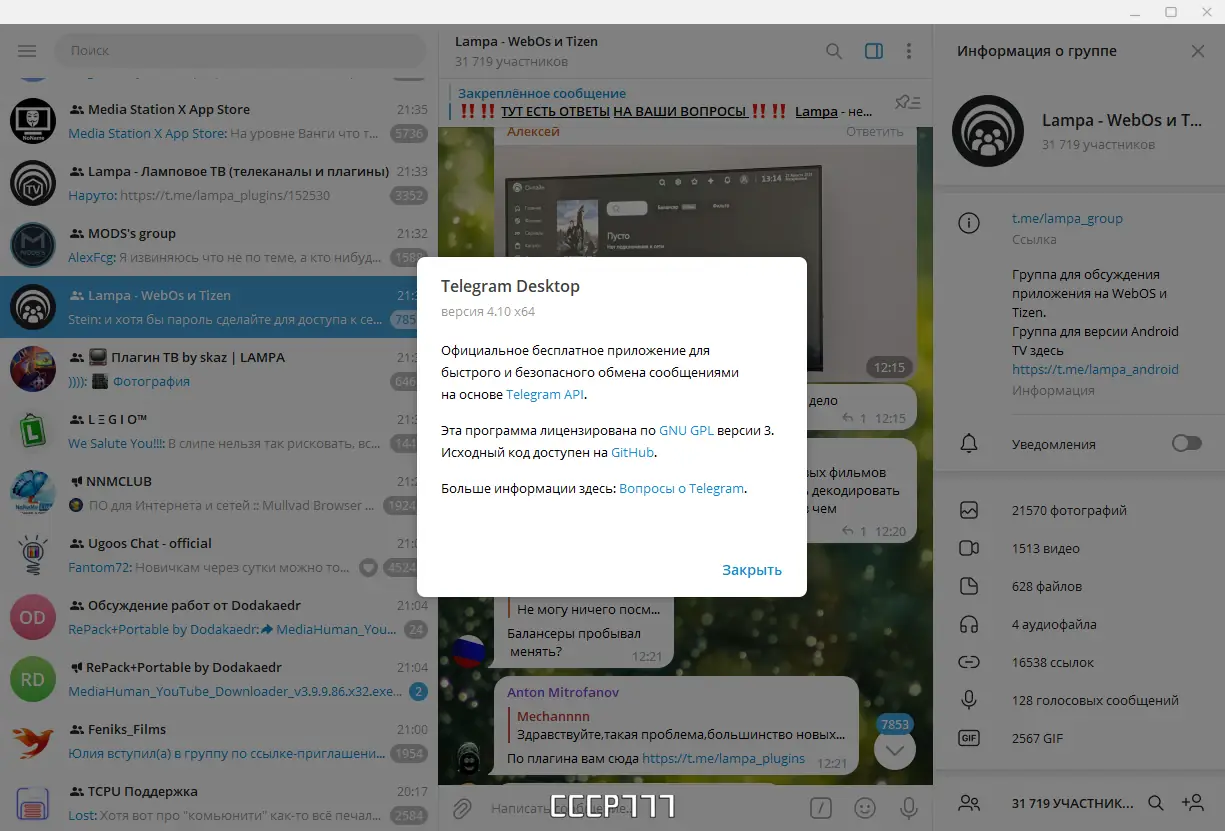Open the three-dot chat options menu
The height and width of the screenshot is (831, 1225).
pyautogui.click(x=909, y=51)
